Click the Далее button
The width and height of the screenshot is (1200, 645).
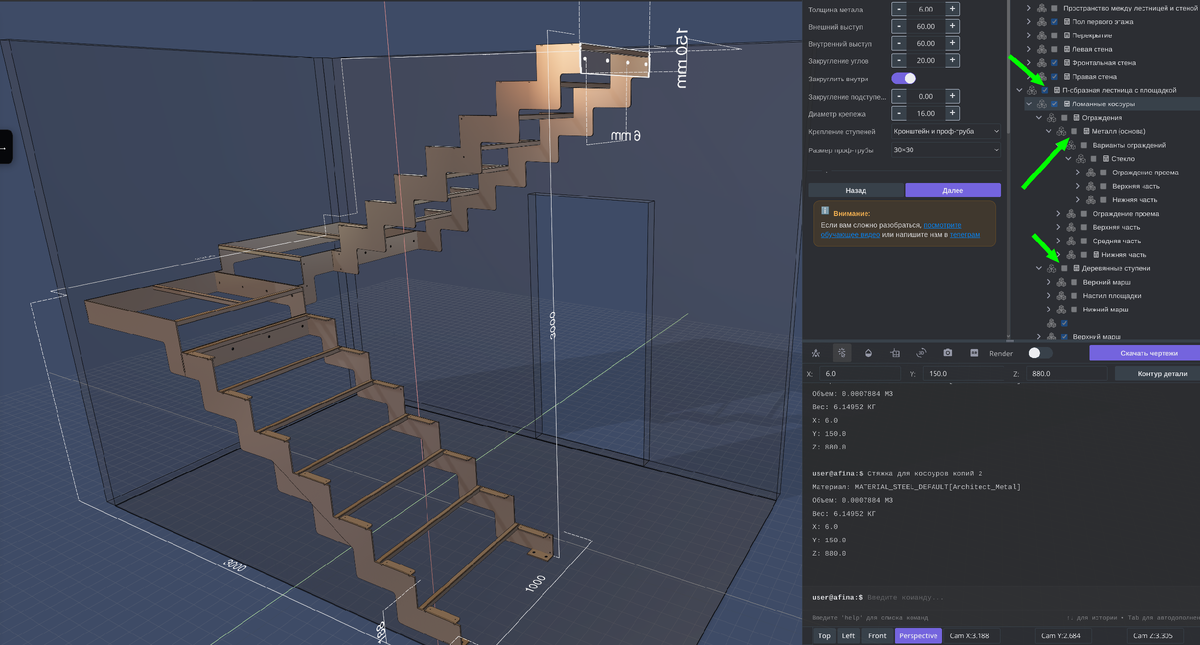point(953,190)
